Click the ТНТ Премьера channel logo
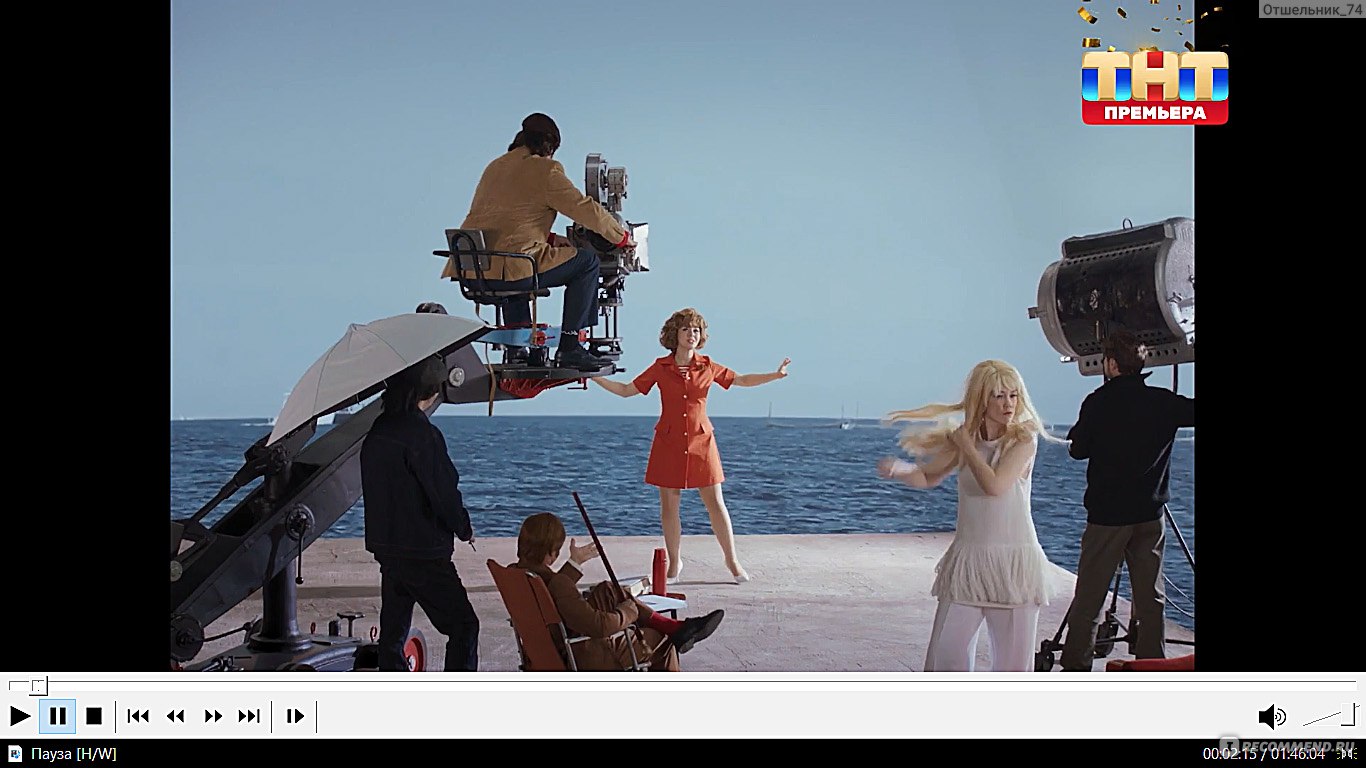 click(x=1155, y=86)
